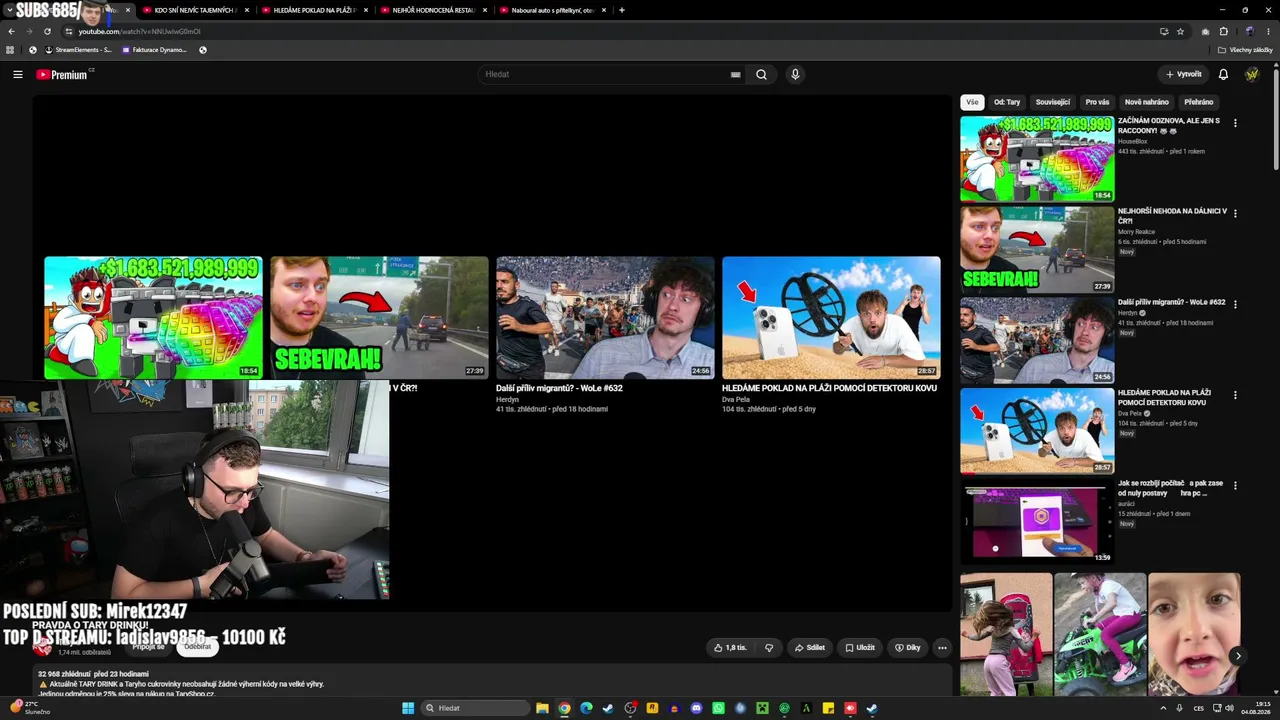Open Discord from the taskbar
The width and height of the screenshot is (1280, 720).
pos(697,708)
